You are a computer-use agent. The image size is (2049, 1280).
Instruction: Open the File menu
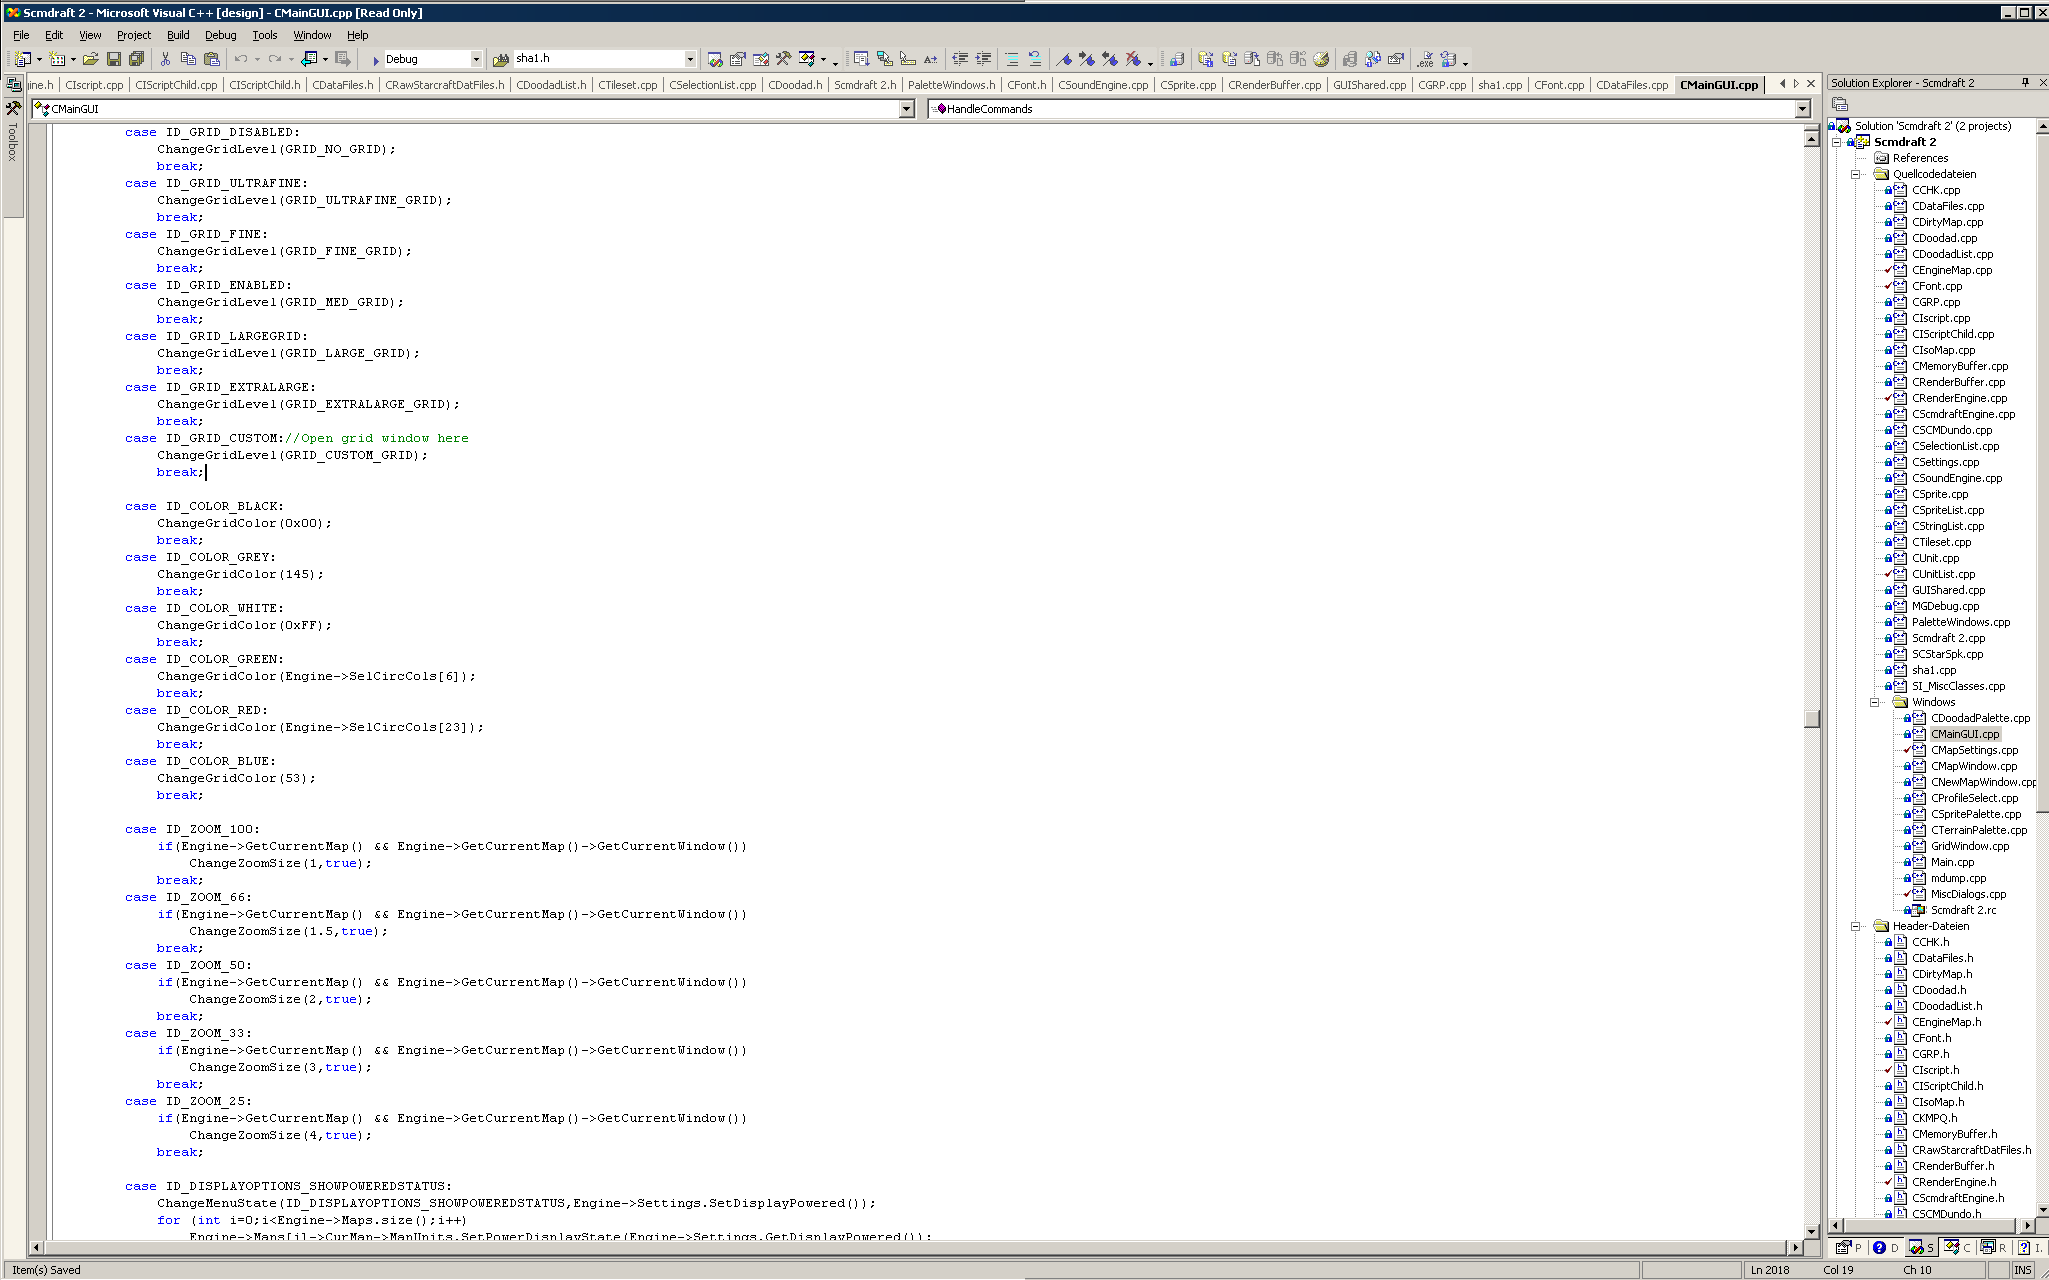click(x=21, y=35)
